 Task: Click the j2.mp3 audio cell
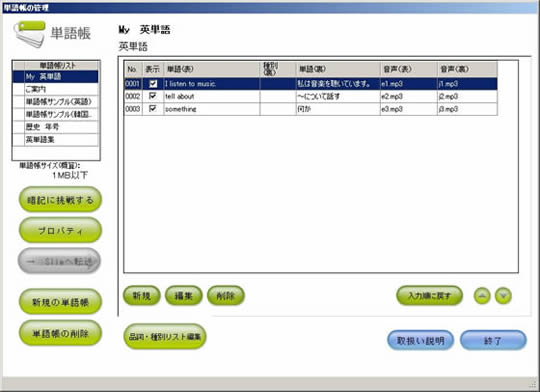pyautogui.click(x=467, y=96)
